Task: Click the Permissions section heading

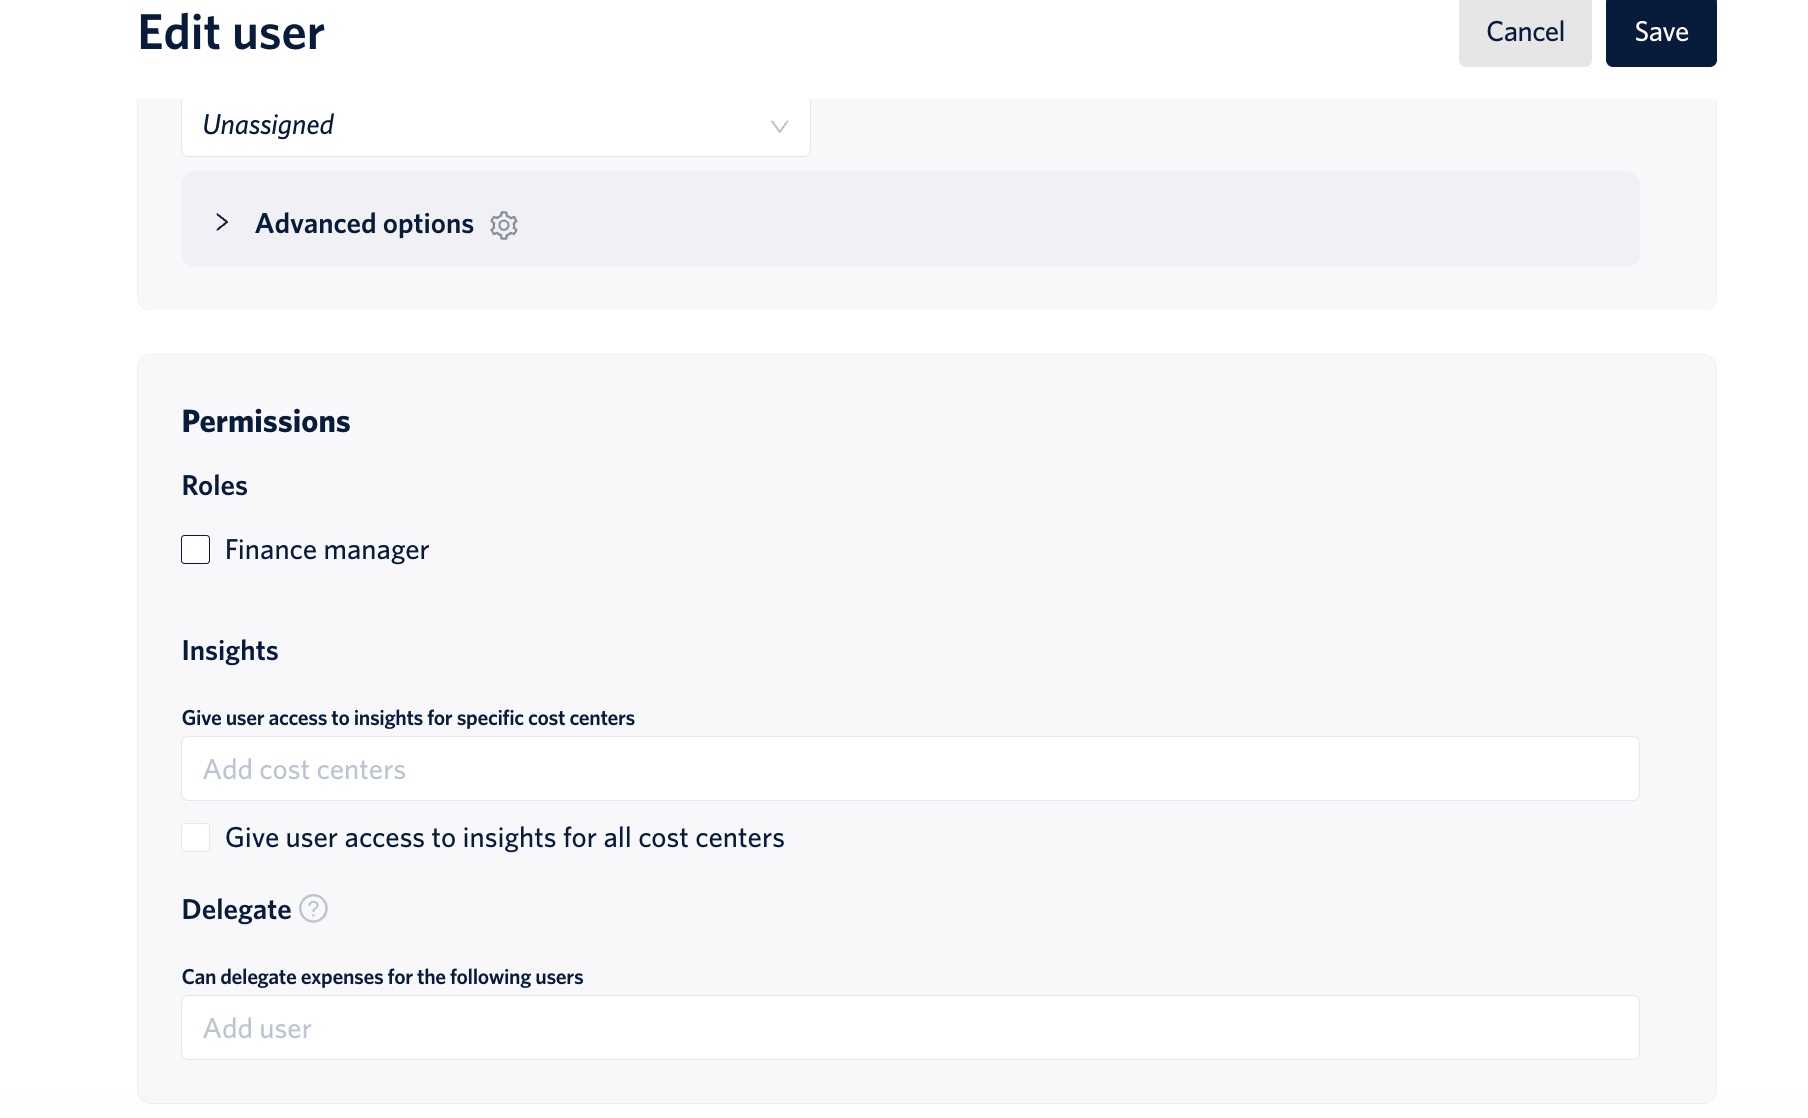Action: pyautogui.click(x=265, y=420)
